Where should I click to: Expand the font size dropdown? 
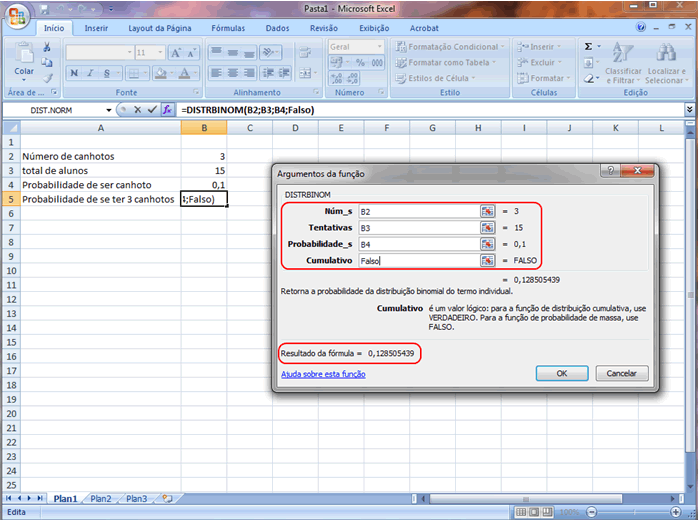point(159,52)
